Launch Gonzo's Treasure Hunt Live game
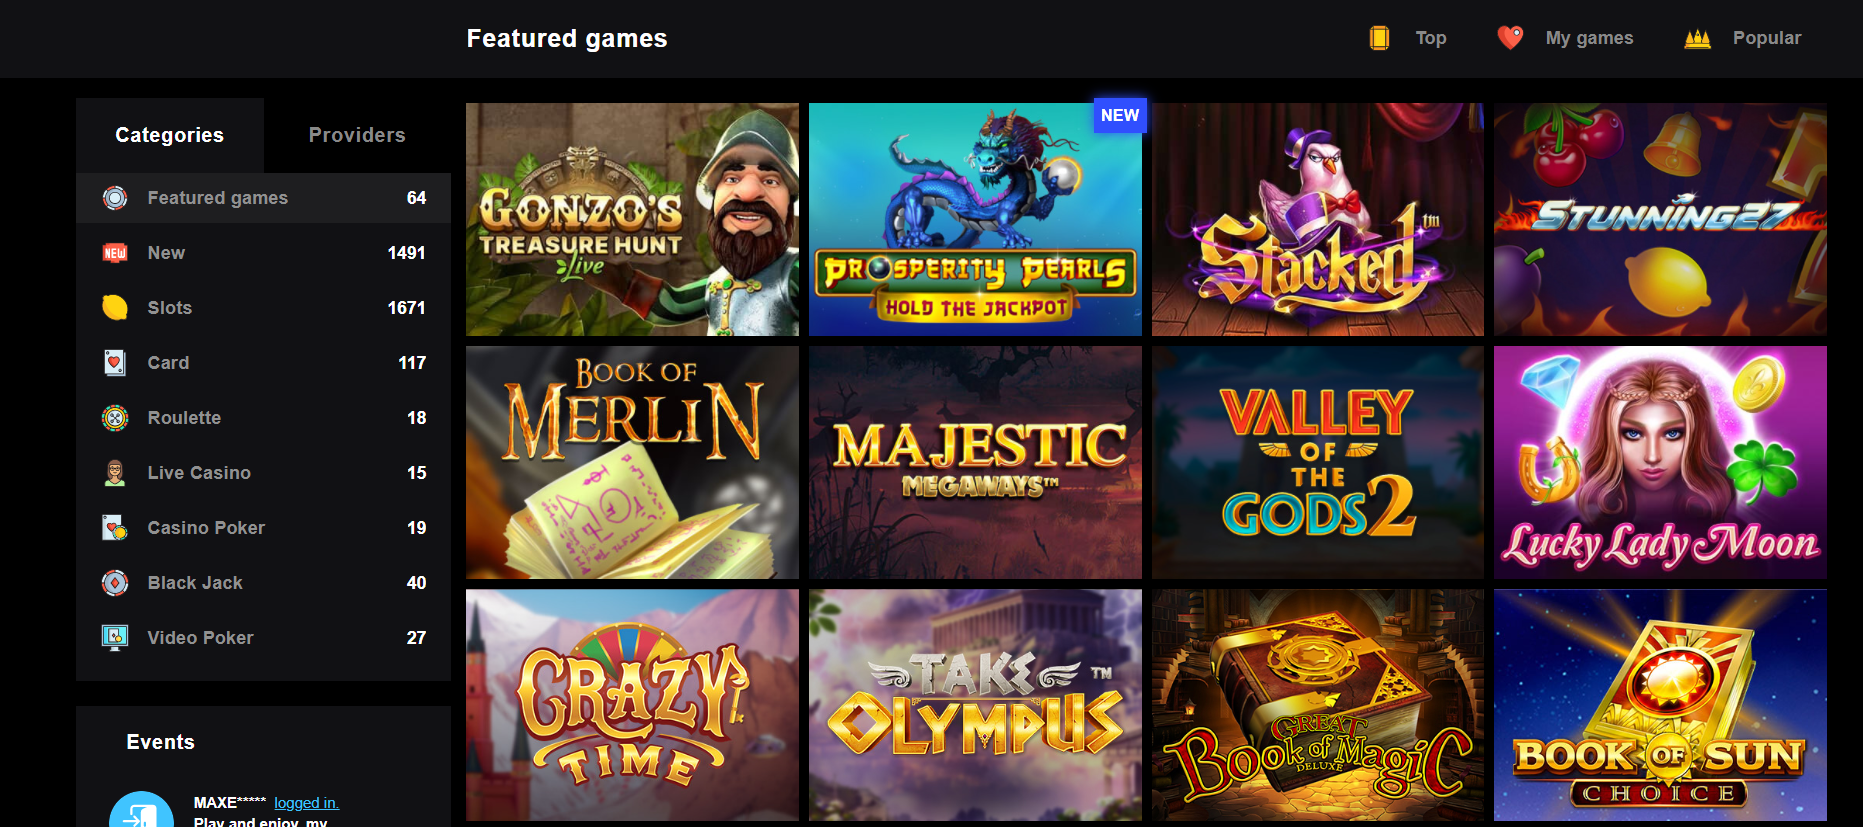 tap(632, 219)
